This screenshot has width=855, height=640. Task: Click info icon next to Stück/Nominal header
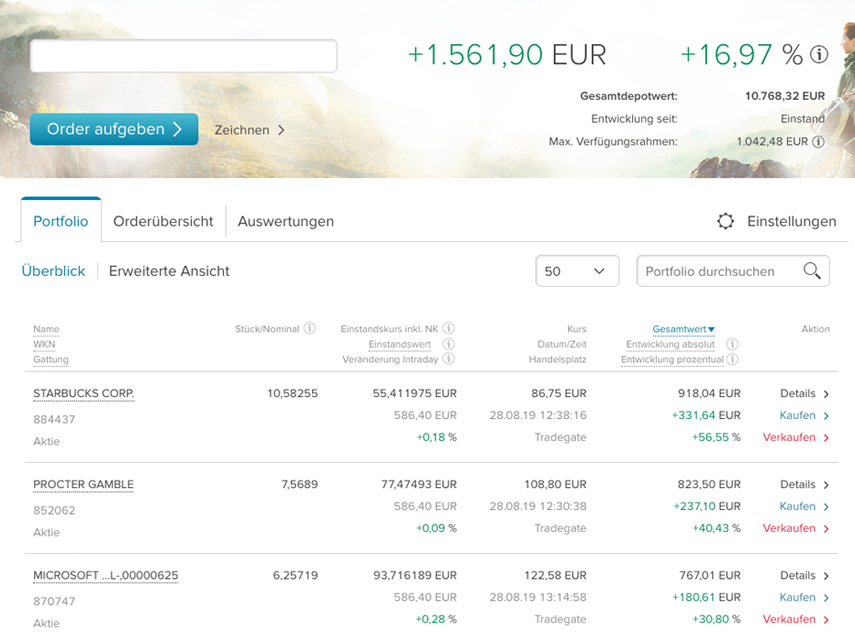[310, 328]
